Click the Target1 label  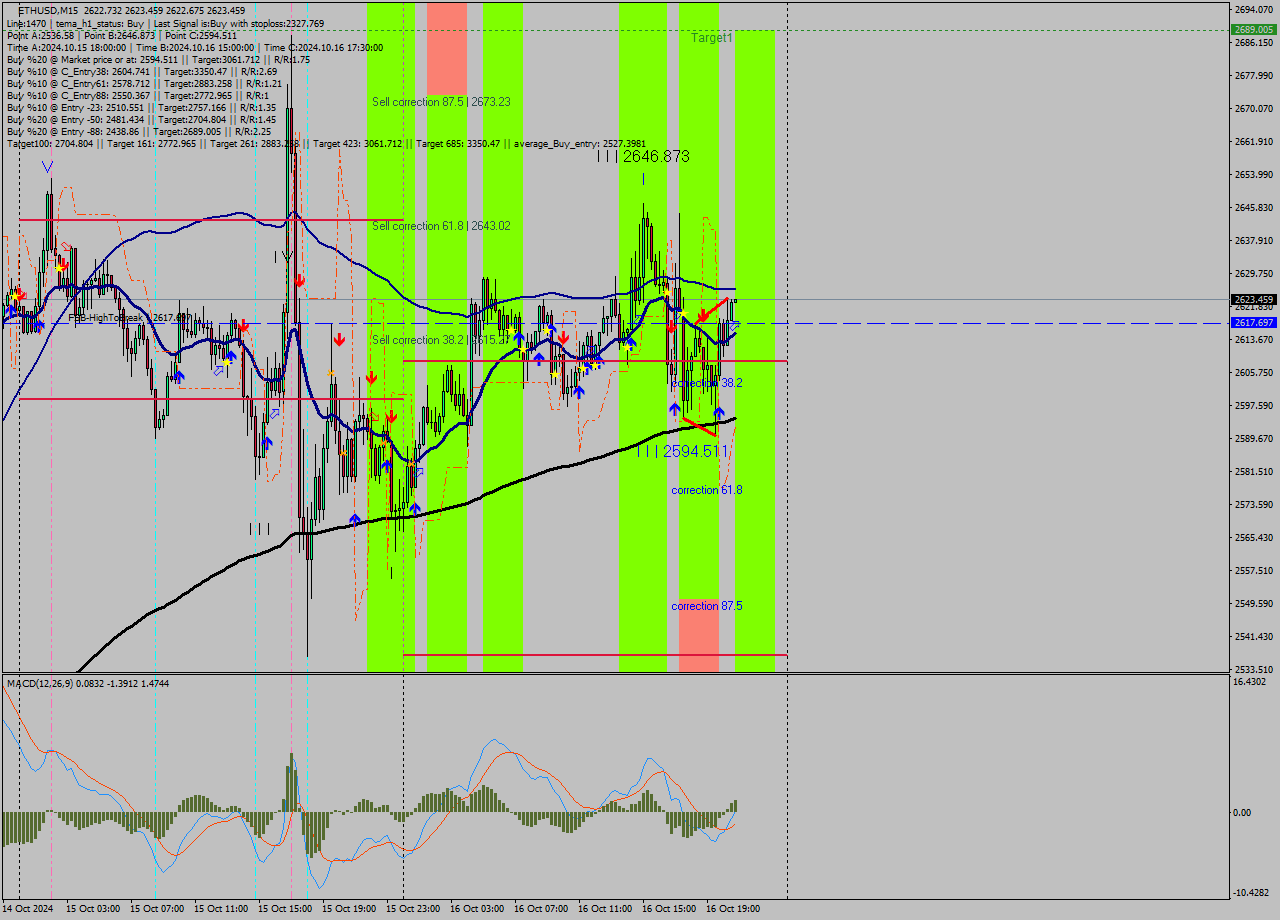coord(712,37)
